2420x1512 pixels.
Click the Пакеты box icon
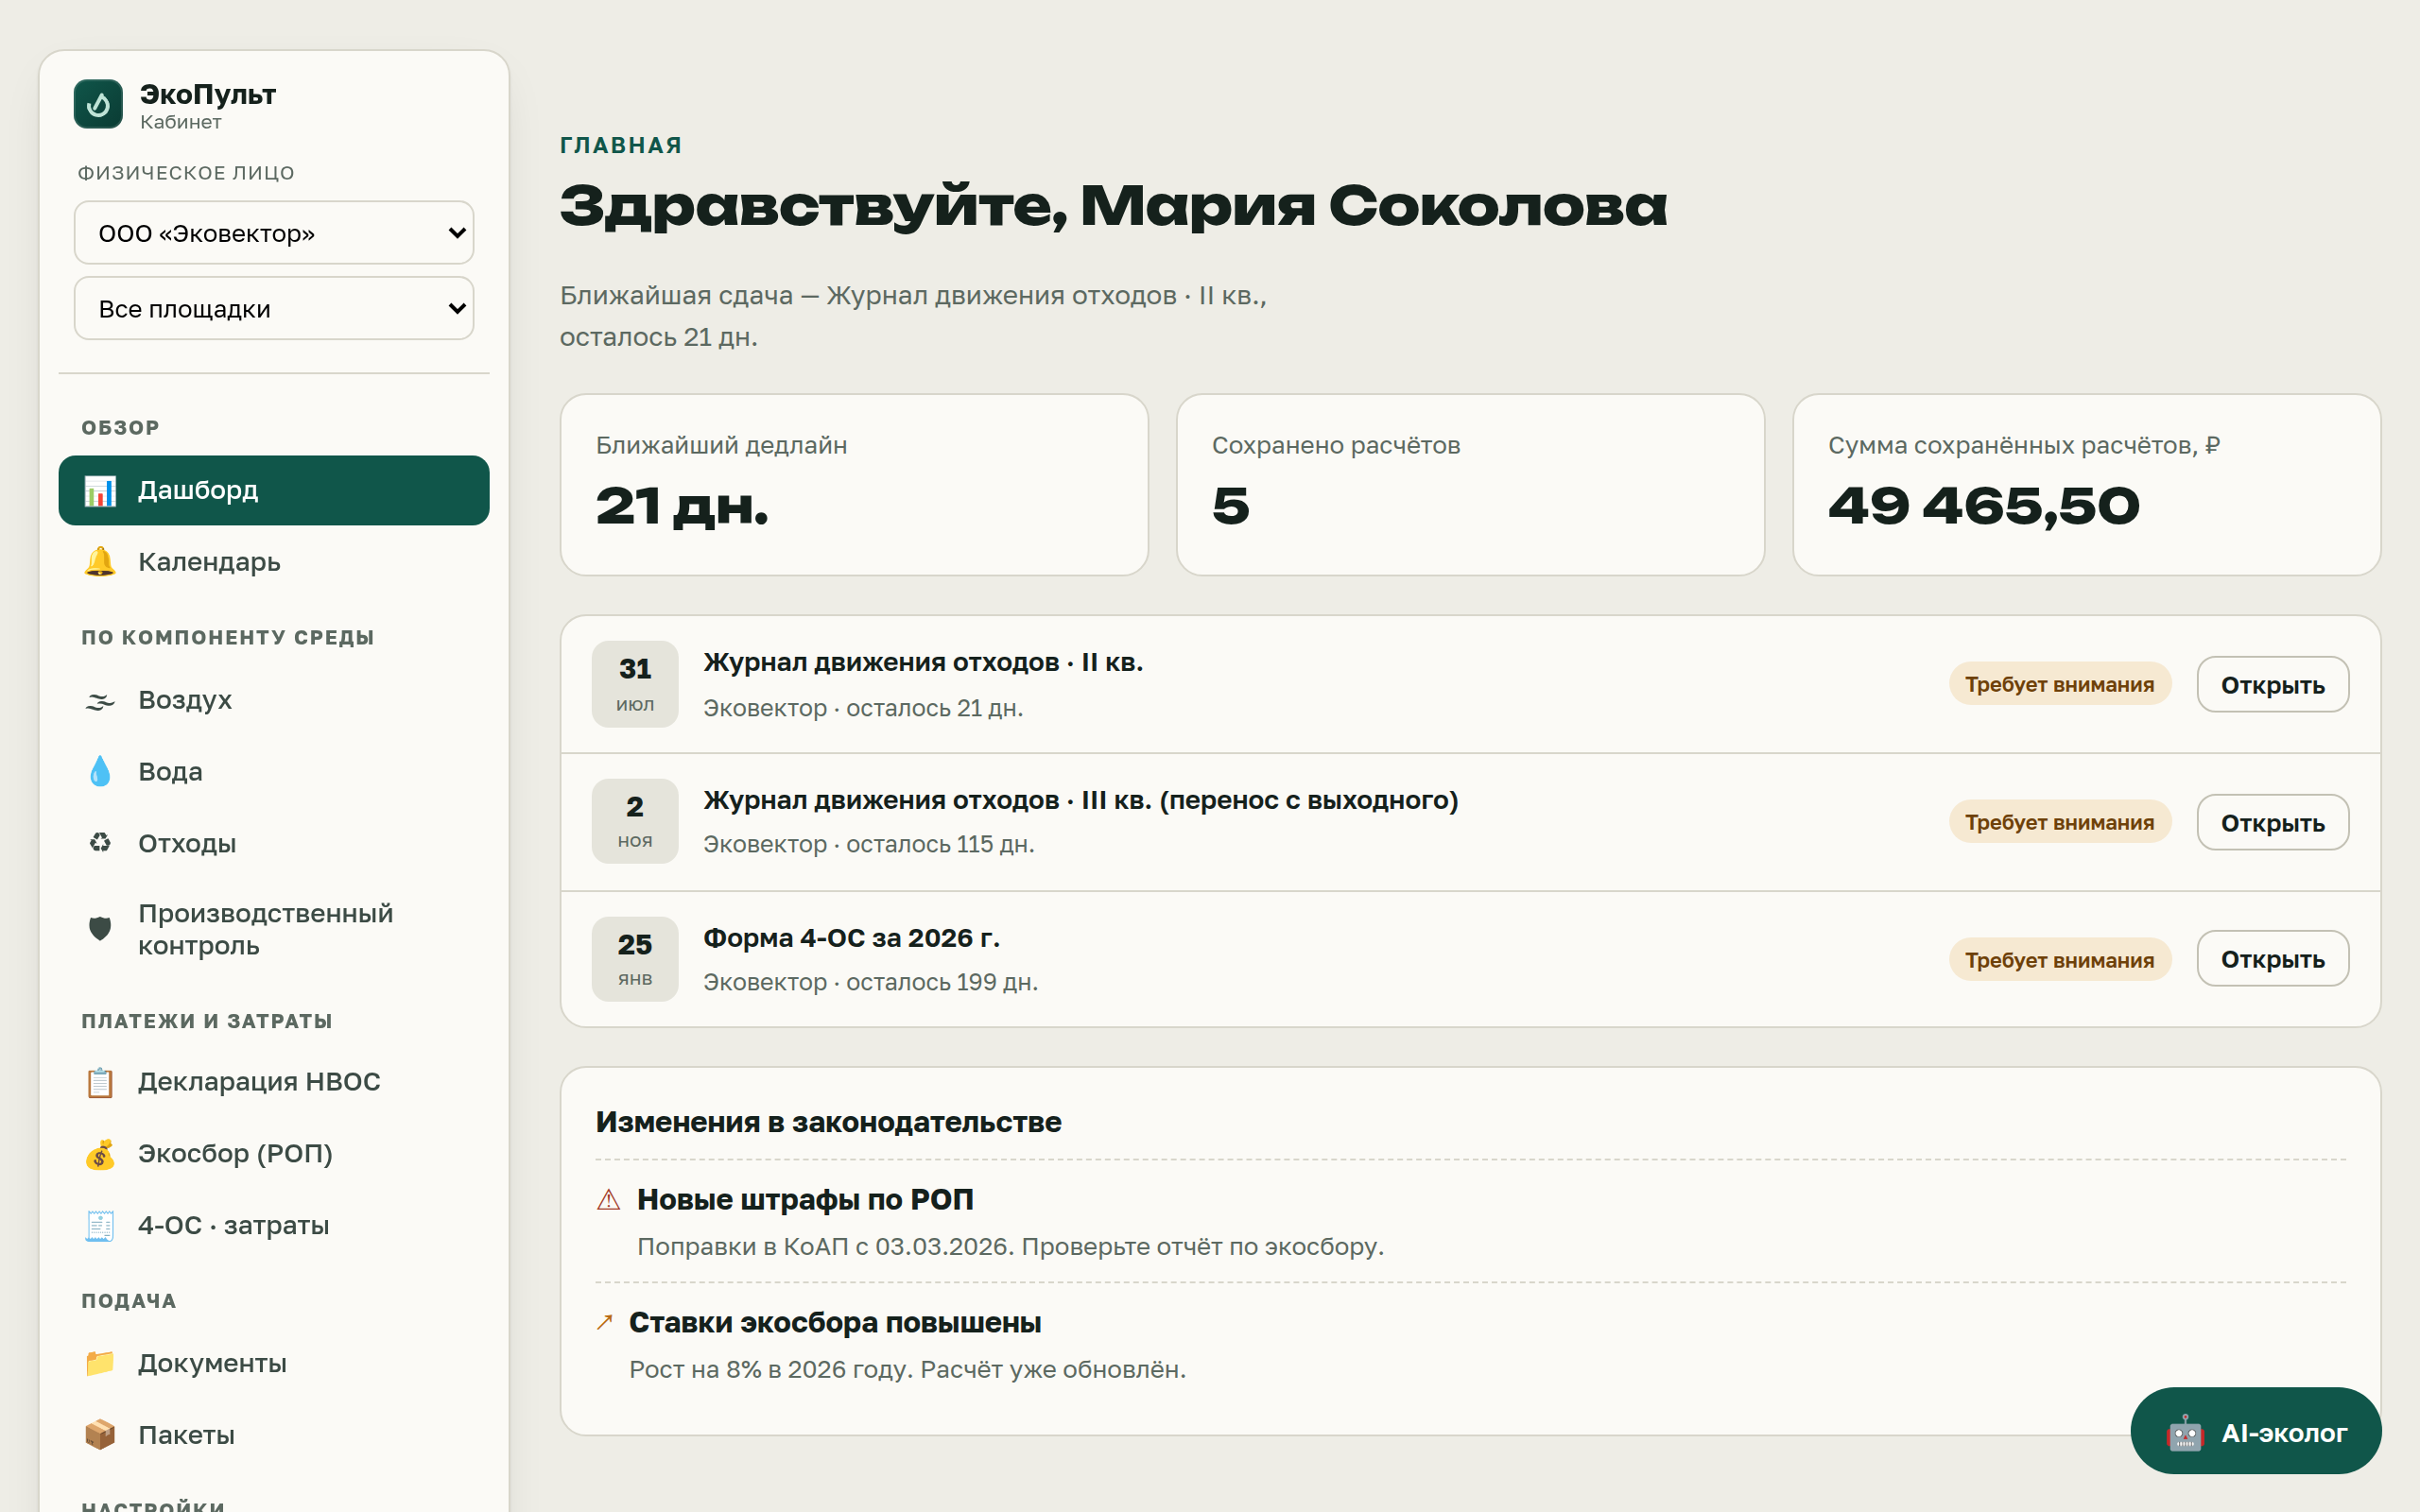tap(100, 1435)
